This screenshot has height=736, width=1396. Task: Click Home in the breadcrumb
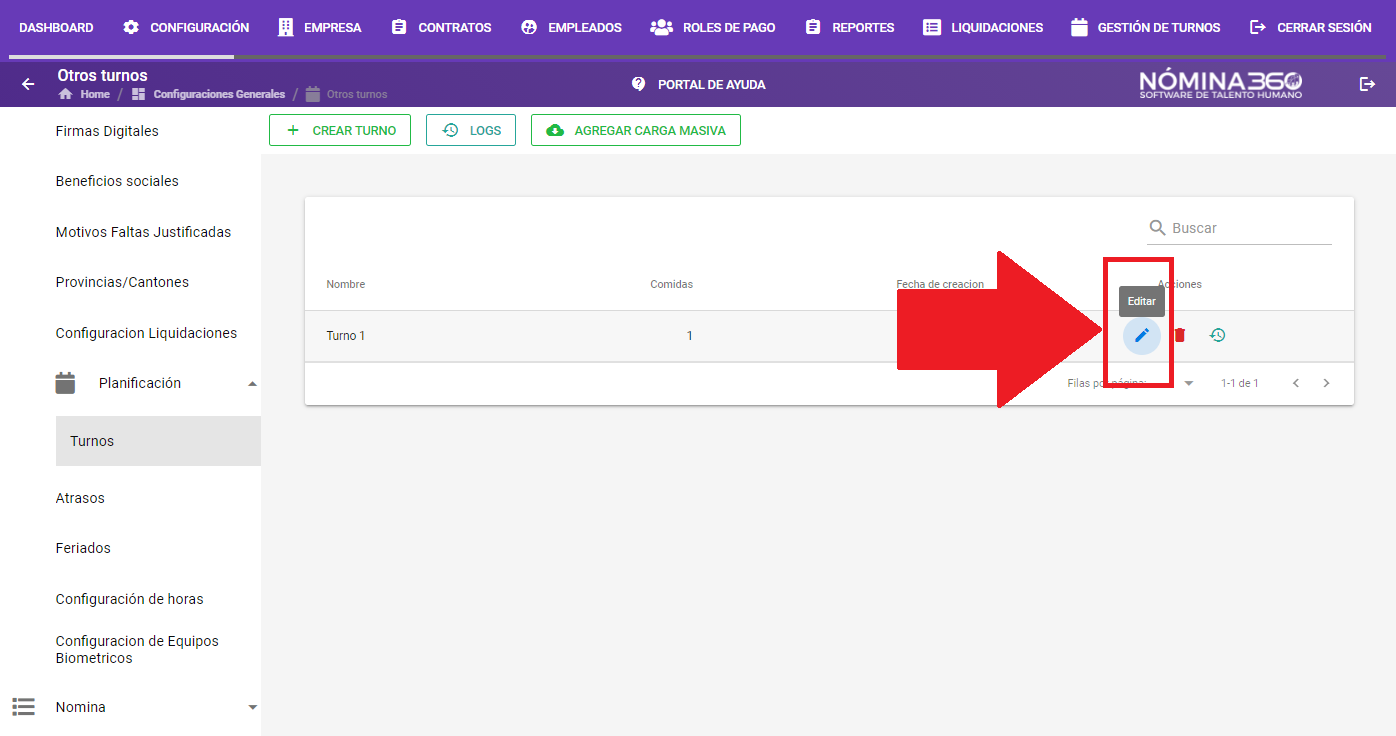(x=95, y=94)
